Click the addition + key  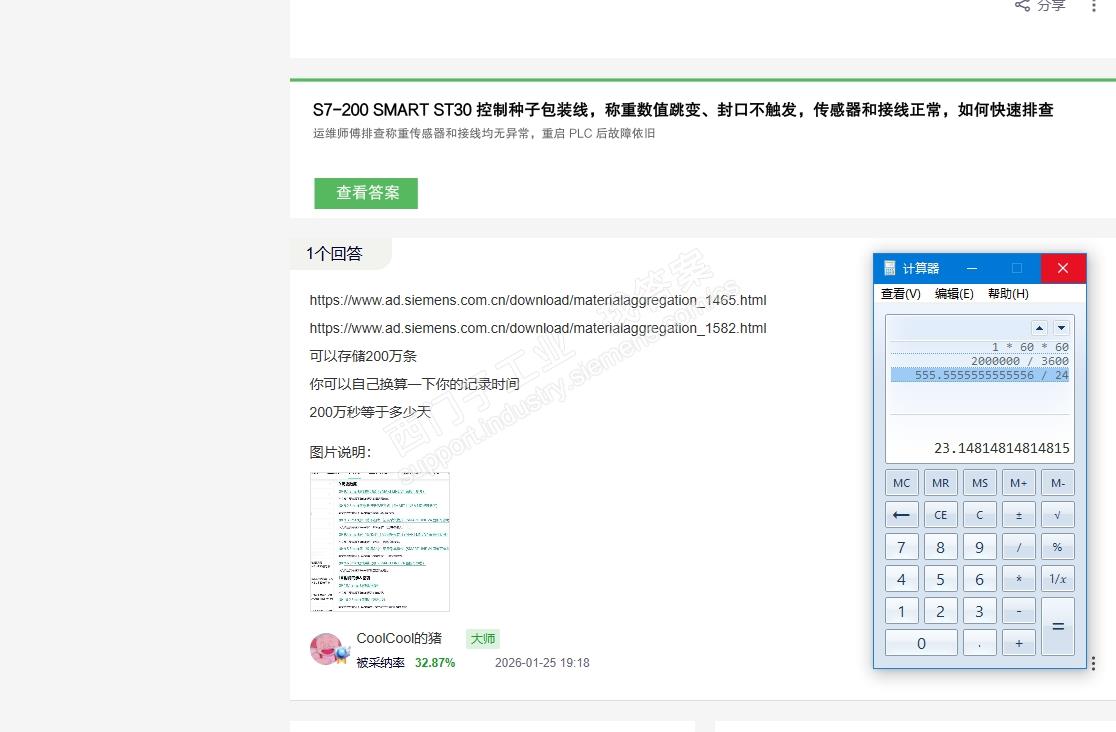(1018, 643)
